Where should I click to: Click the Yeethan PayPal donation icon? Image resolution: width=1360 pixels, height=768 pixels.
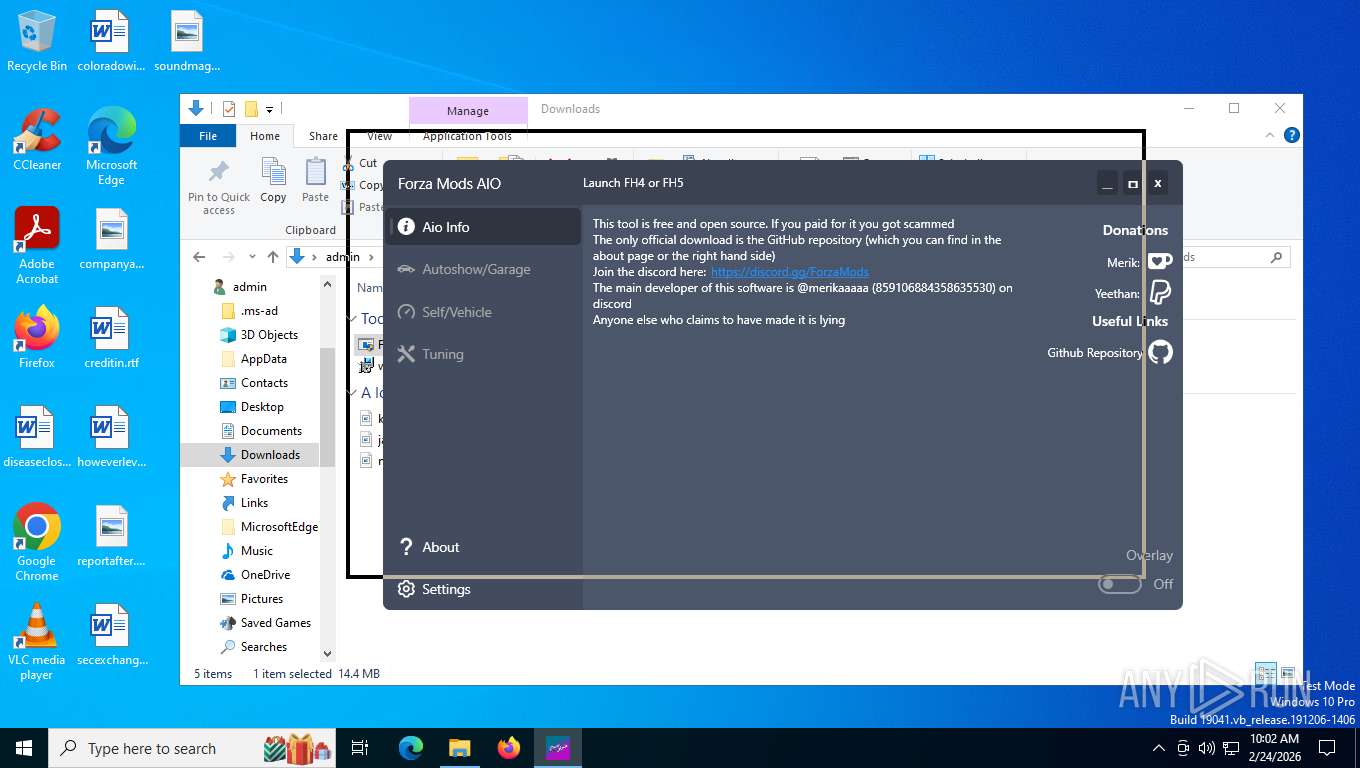pyautogui.click(x=1160, y=293)
